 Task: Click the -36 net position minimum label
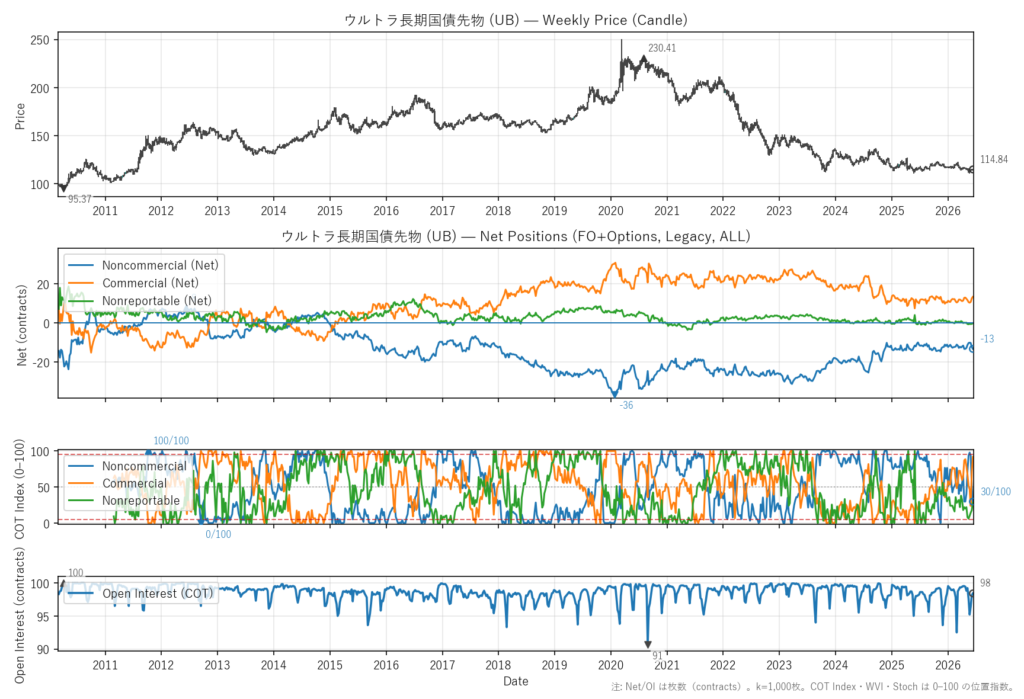[x=626, y=406]
